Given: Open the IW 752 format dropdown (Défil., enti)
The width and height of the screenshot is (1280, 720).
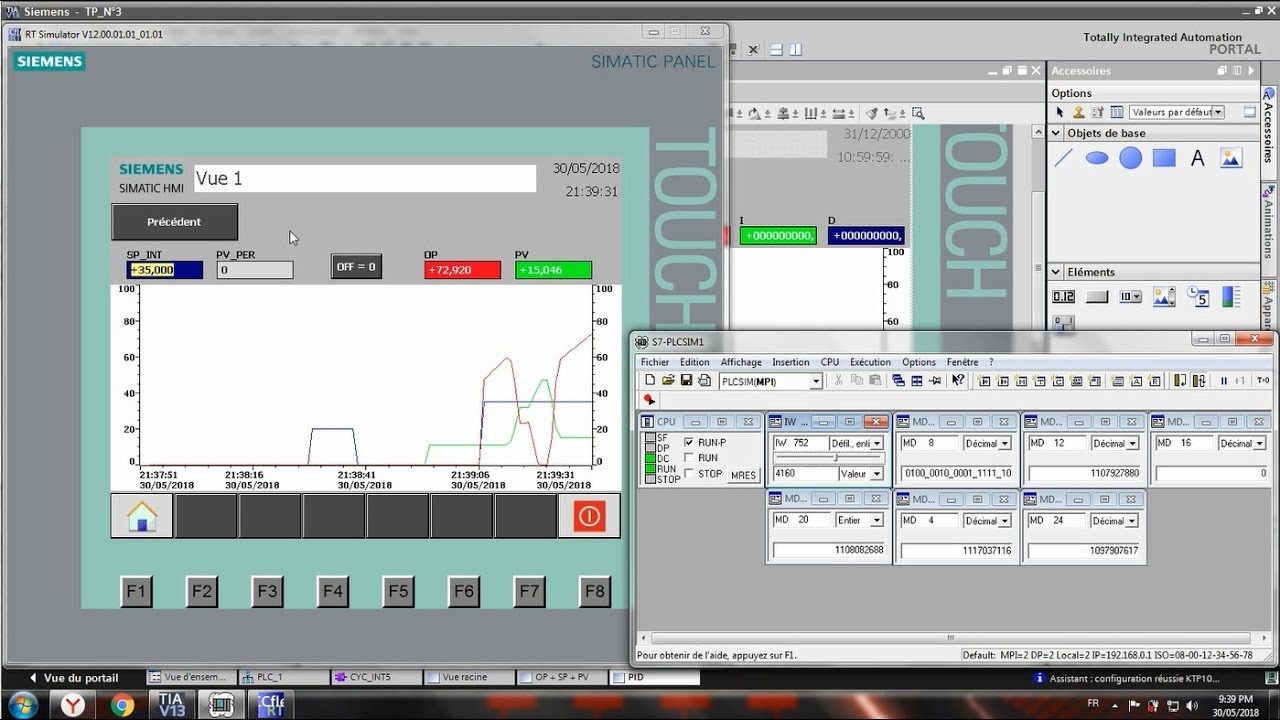Looking at the screenshot, I should coord(877,443).
